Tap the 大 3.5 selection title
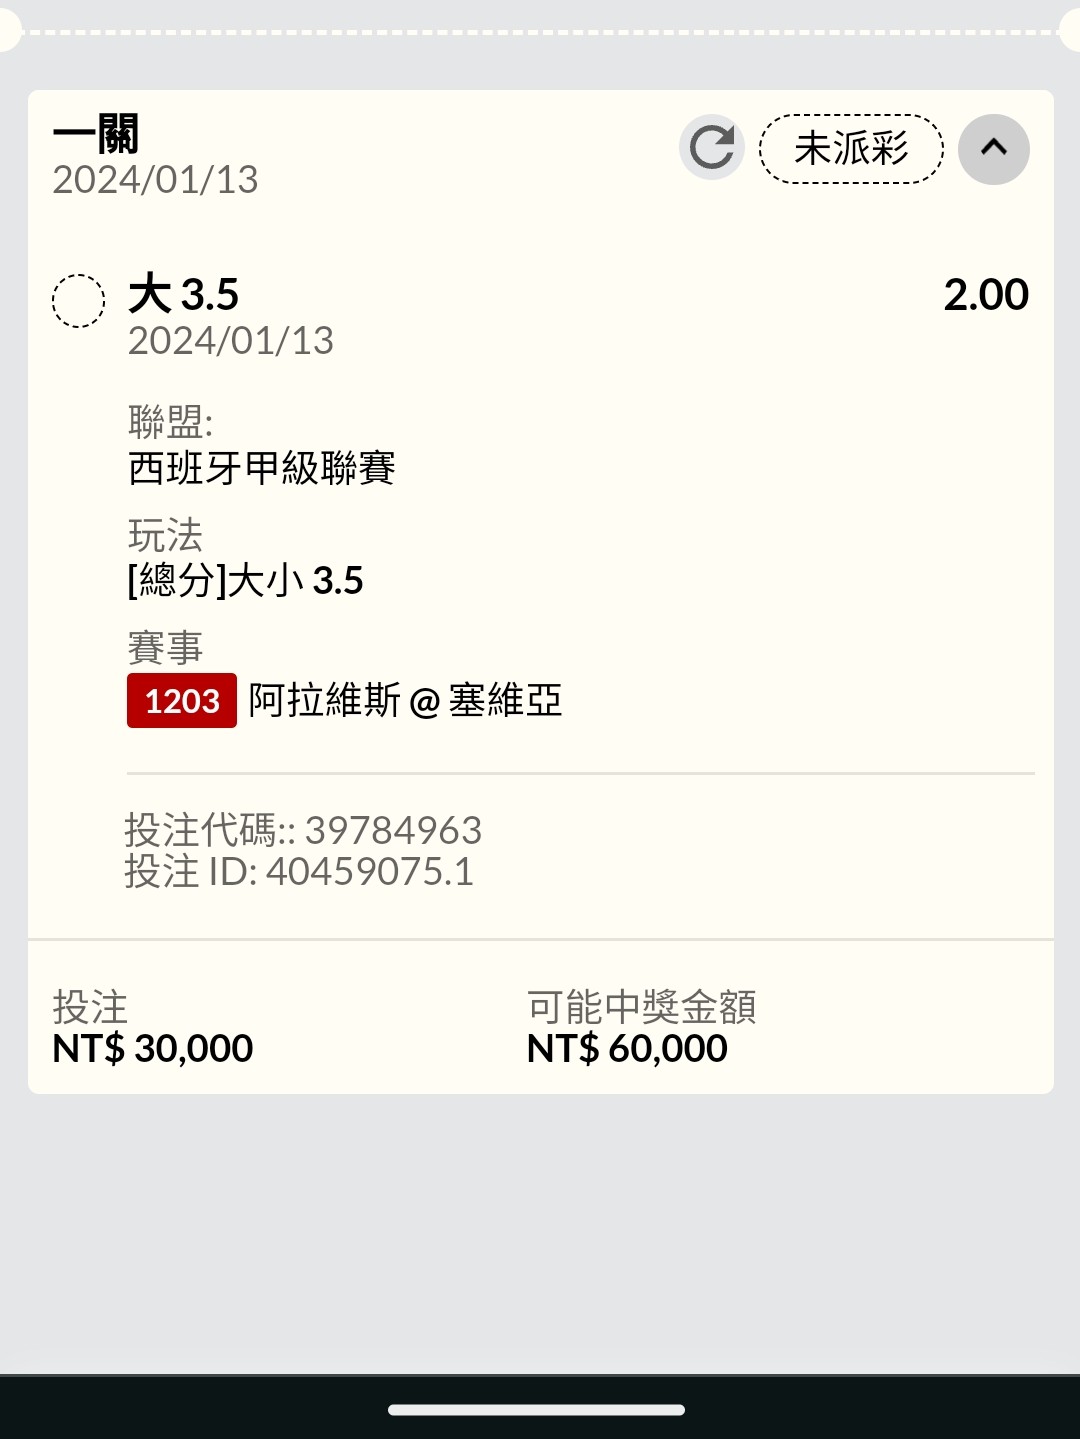Screen dimensions: 1080x1439 (x=184, y=295)
